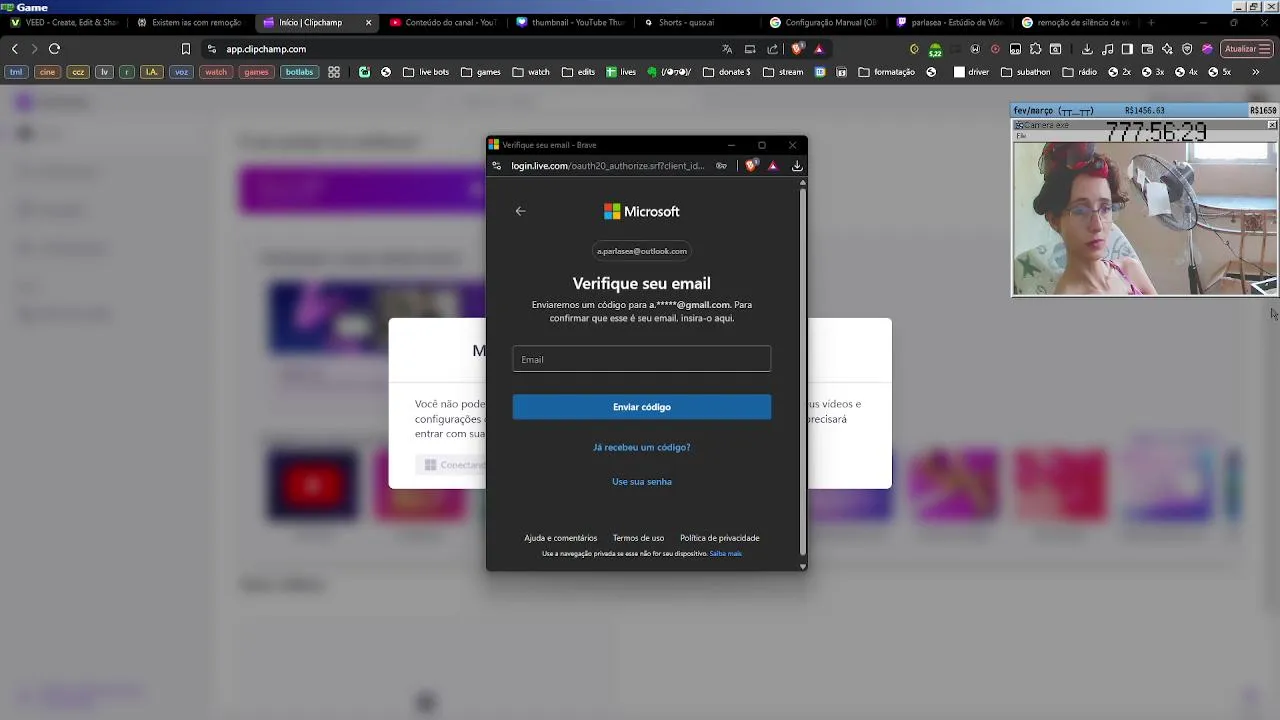Switch to 'Conteúdo do canal' YouTube tab

click(x=445, y=22)
